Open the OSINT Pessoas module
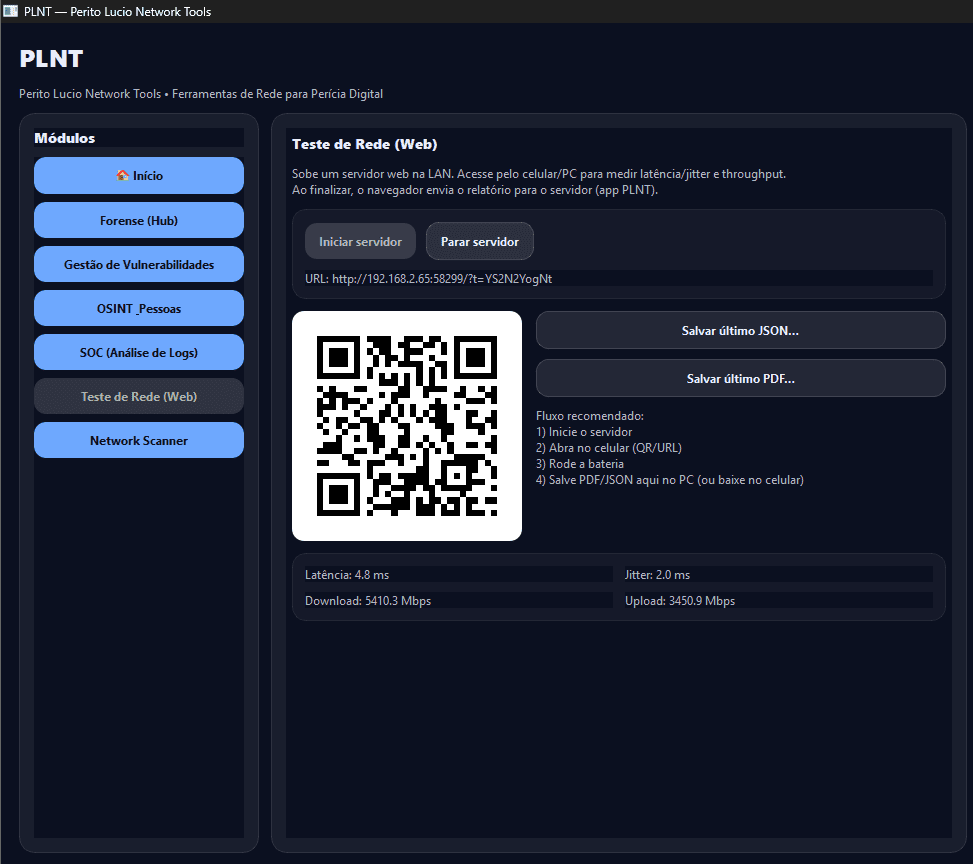 click(x=138, y=308)
